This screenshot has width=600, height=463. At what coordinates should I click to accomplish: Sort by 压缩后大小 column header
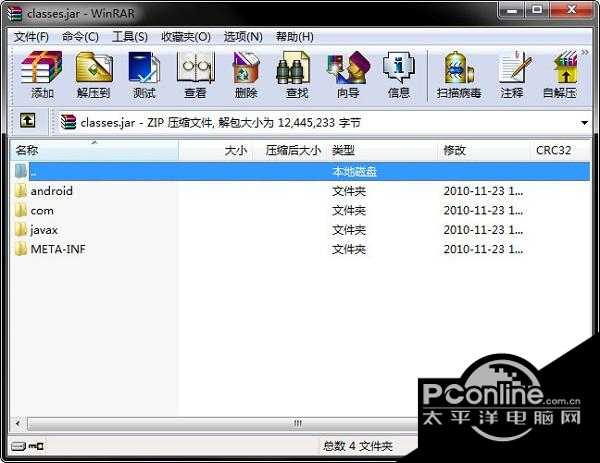tap(289, 150)
